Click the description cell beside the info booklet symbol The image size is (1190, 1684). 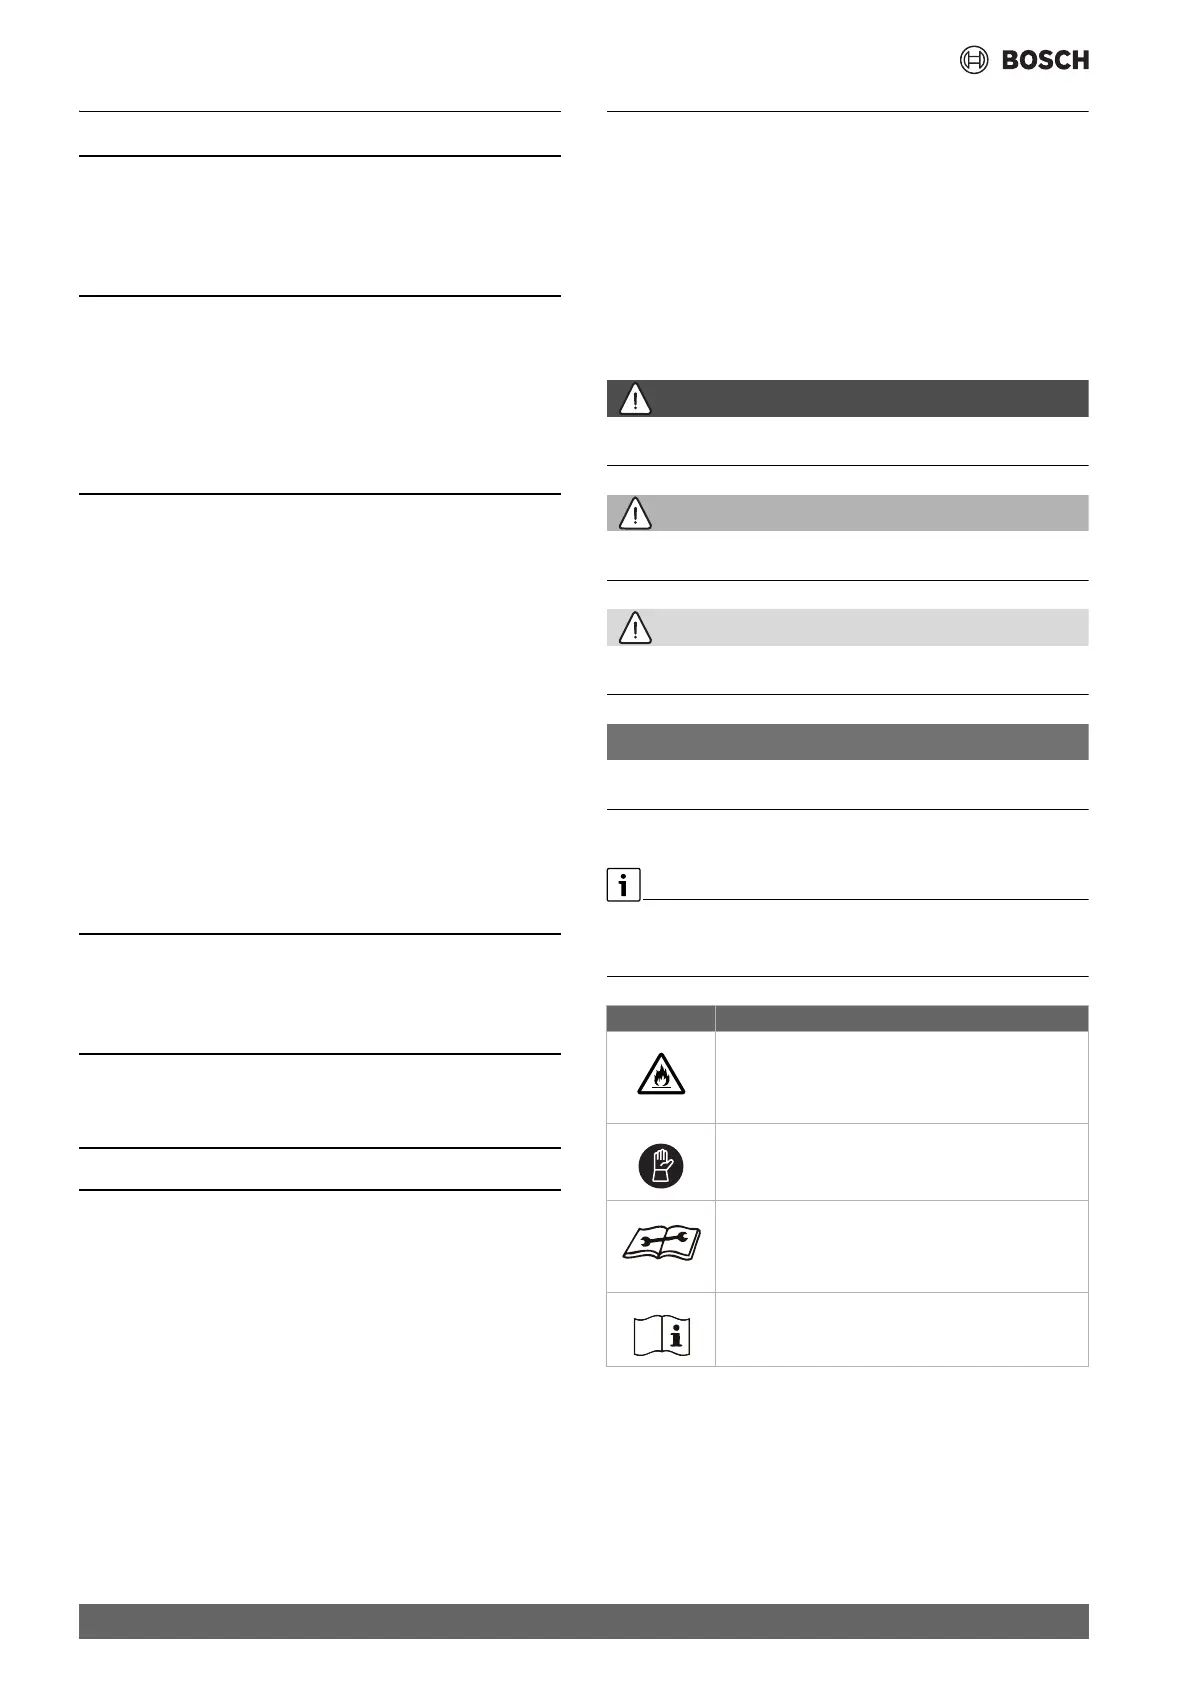(x=901, y=1329)
